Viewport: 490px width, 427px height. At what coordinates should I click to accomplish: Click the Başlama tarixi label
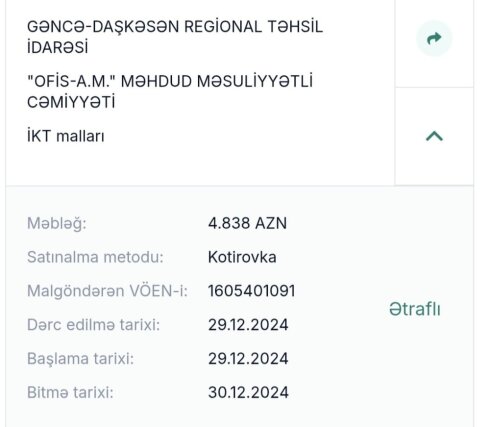pyautogui.click(x=80, y=359)
